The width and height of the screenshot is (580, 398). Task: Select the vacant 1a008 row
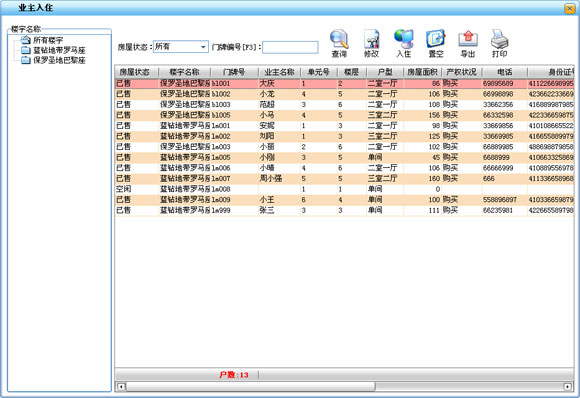coord(344,189)
